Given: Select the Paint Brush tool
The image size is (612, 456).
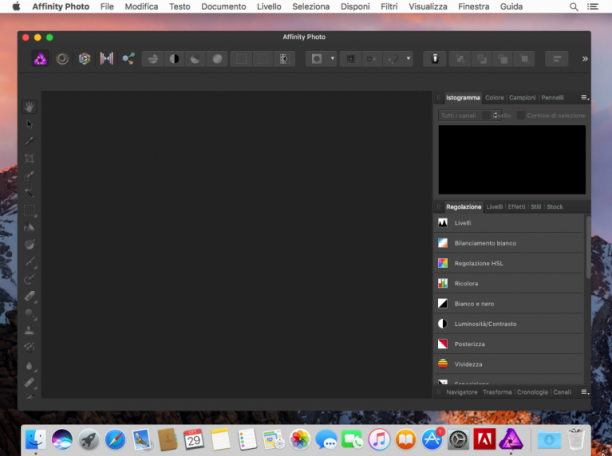Looking at the screenshot, I should coord(29,262).
